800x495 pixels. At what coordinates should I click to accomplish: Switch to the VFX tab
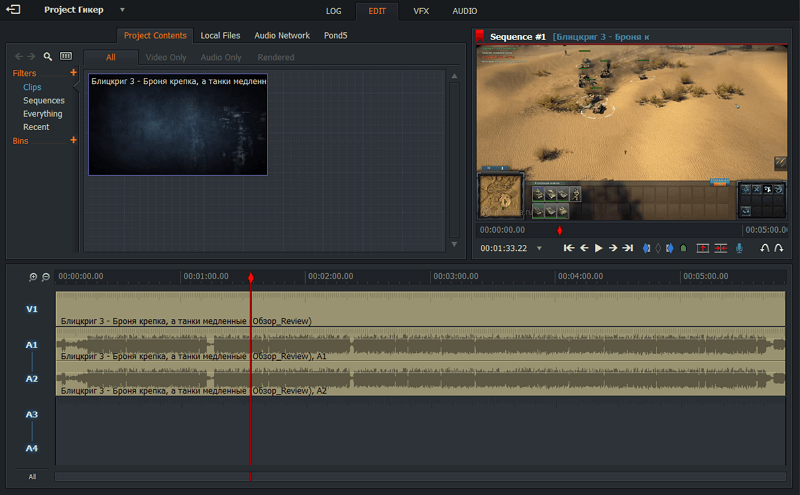(x=421, y=11)
